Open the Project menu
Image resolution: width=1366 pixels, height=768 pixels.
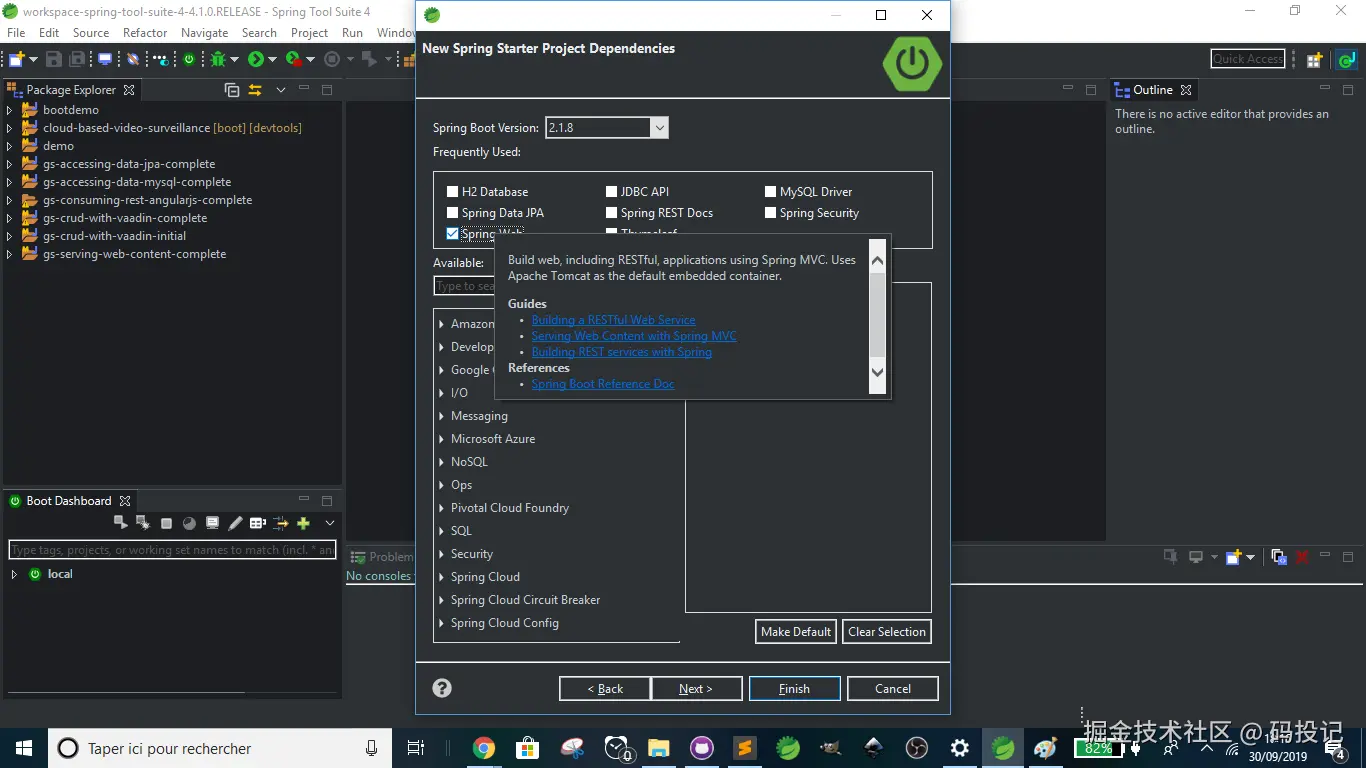click(x=309, y=33)
